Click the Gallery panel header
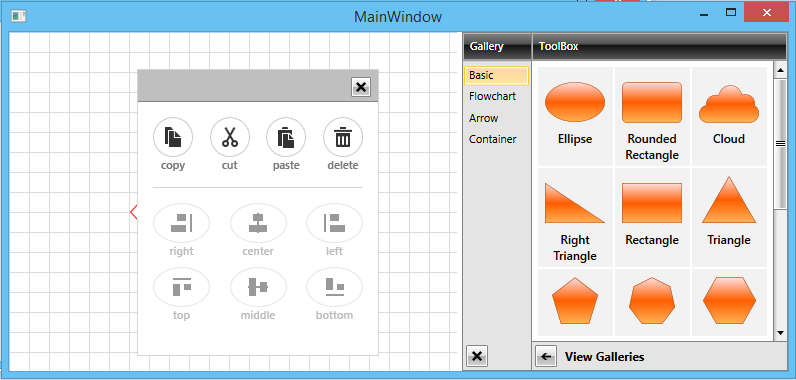The height and width of the screenshot is (380, 796). [x=497, y=46]
